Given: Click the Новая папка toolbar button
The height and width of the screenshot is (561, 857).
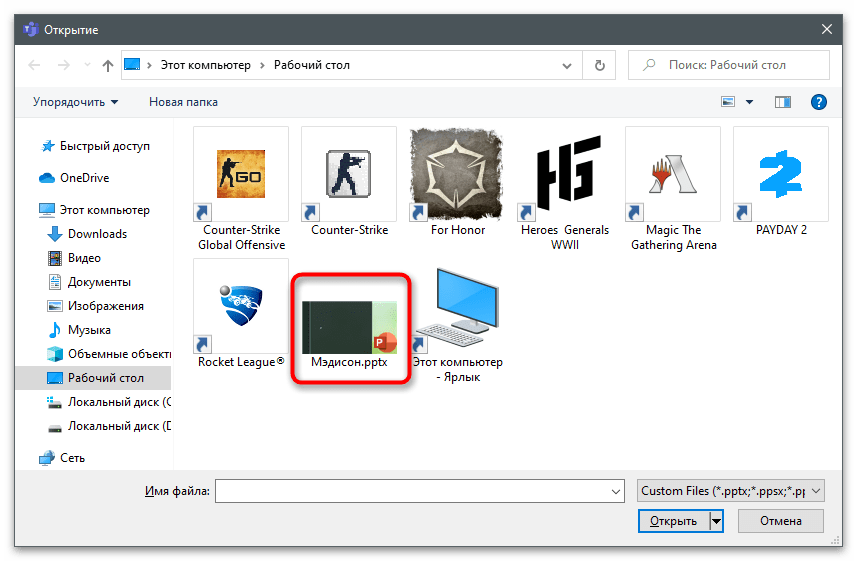Looking at the screenshot, I should pos(183,102).
